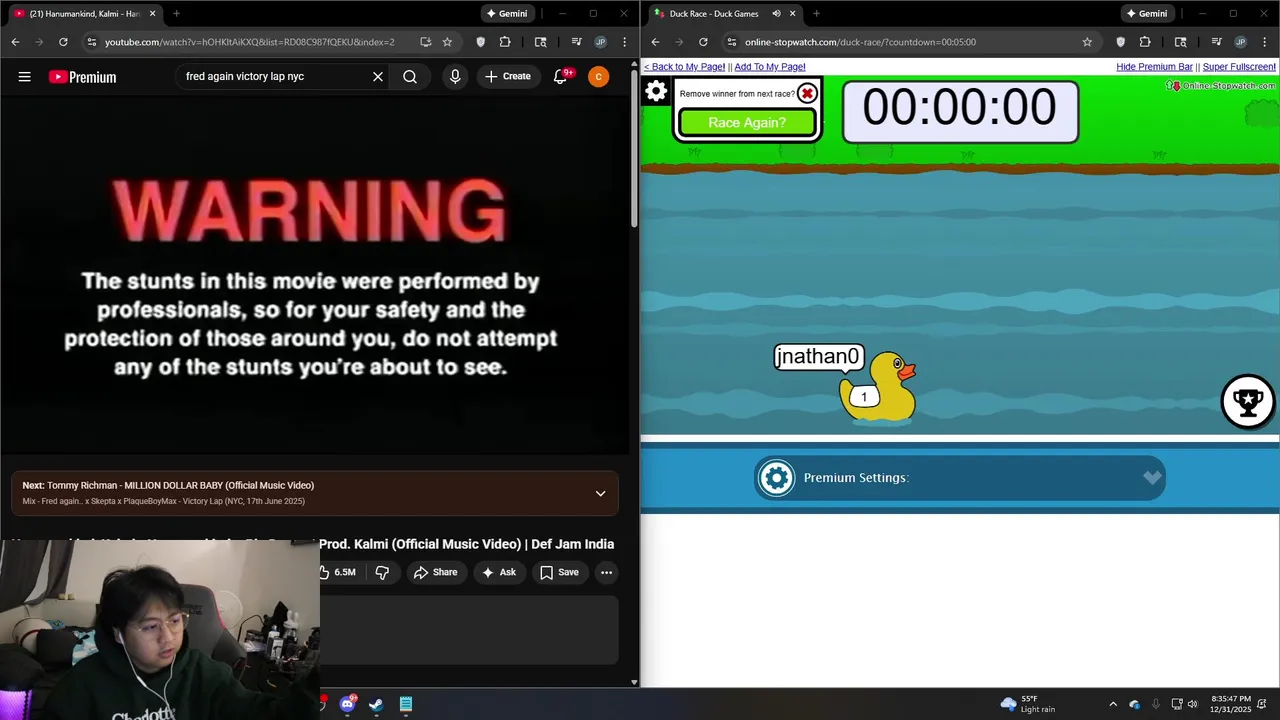Show hidden system tray icons chevron

point(1113,704)
